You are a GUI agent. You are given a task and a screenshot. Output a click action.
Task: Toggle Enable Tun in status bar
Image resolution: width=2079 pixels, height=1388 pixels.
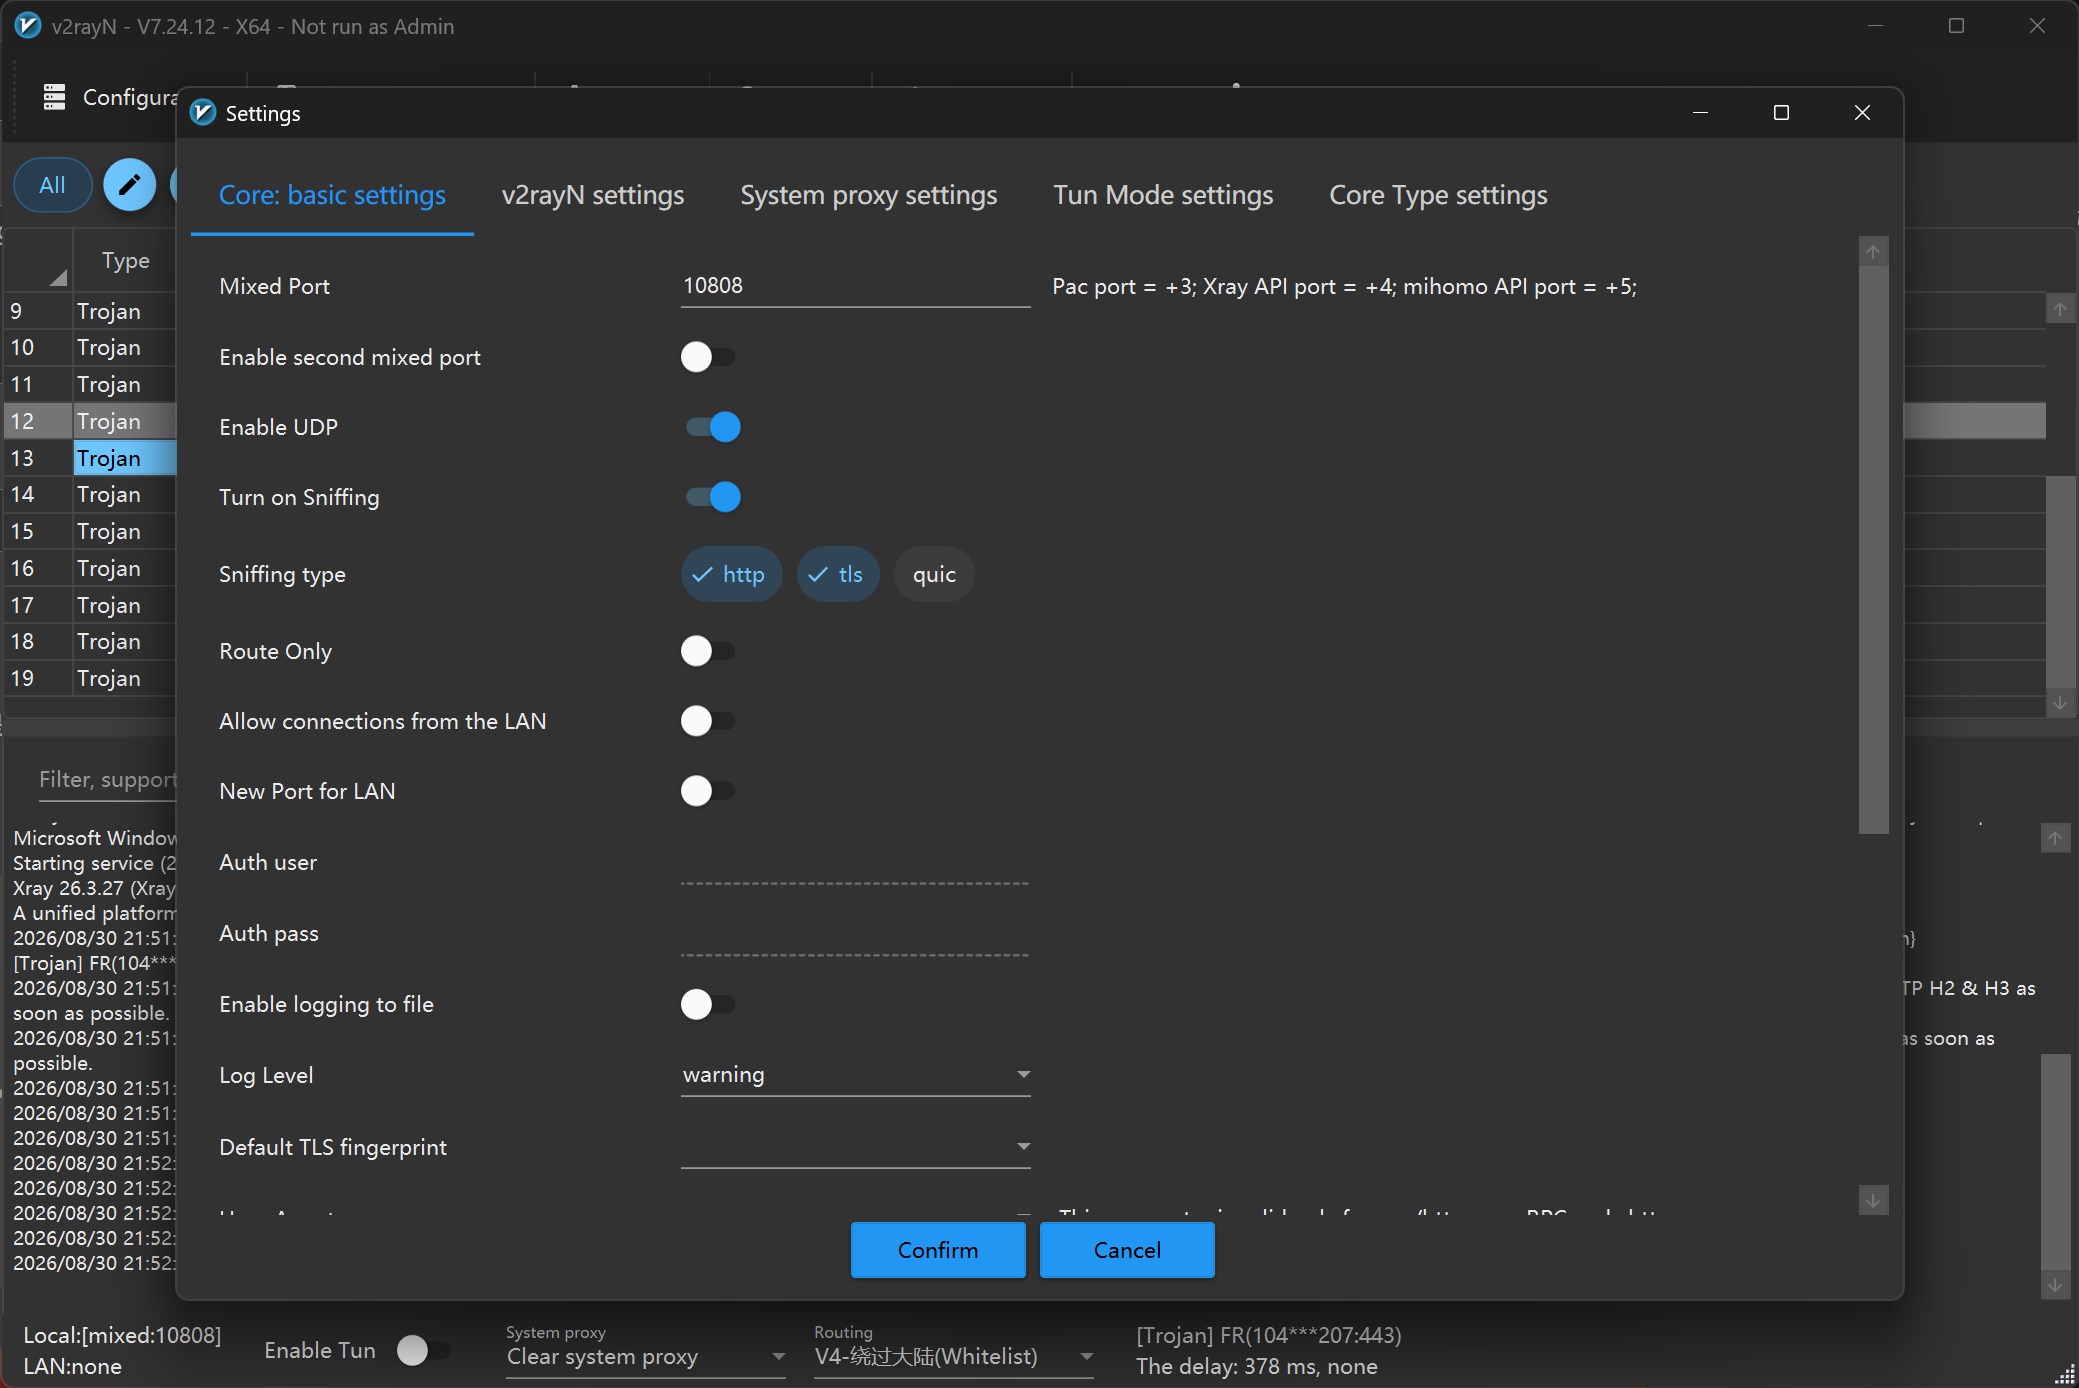coord(424,1351)
